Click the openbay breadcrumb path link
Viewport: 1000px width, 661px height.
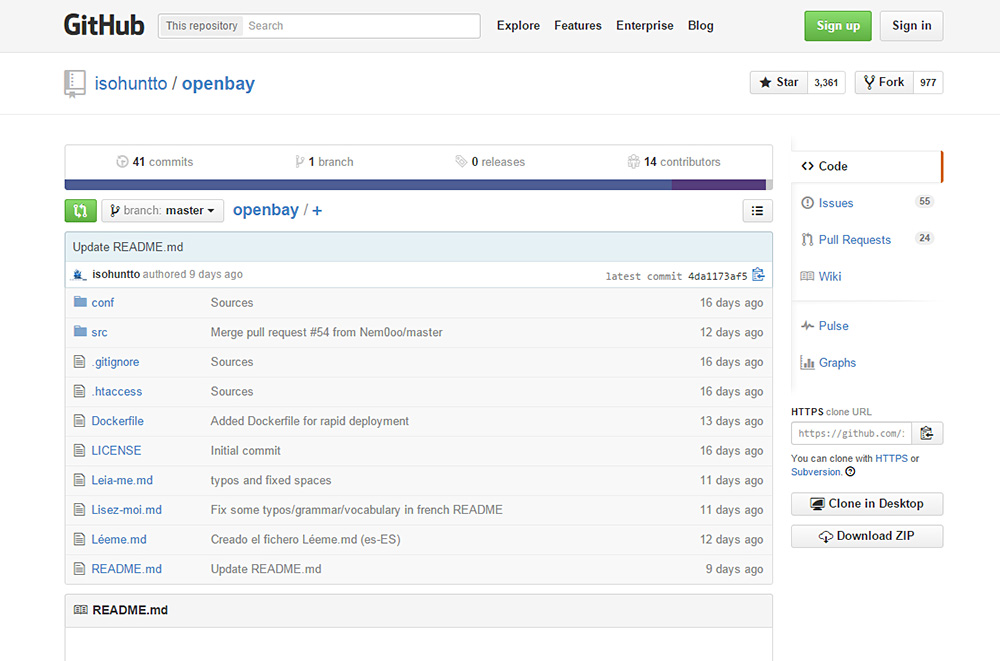click(x=265, y=210)
